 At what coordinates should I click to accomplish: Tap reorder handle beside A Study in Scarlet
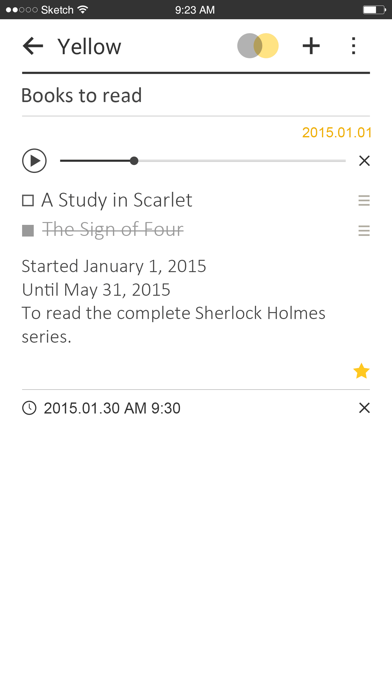[364, 201]
